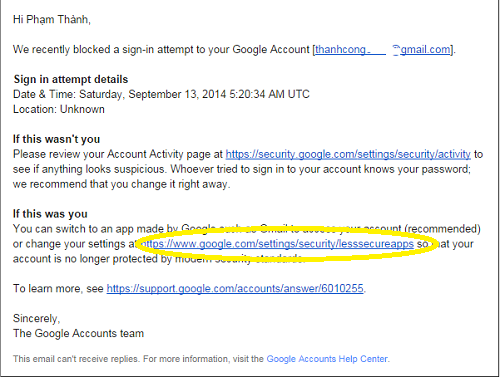Click the 'If this wasn't you' heading

tap(56, 139)
